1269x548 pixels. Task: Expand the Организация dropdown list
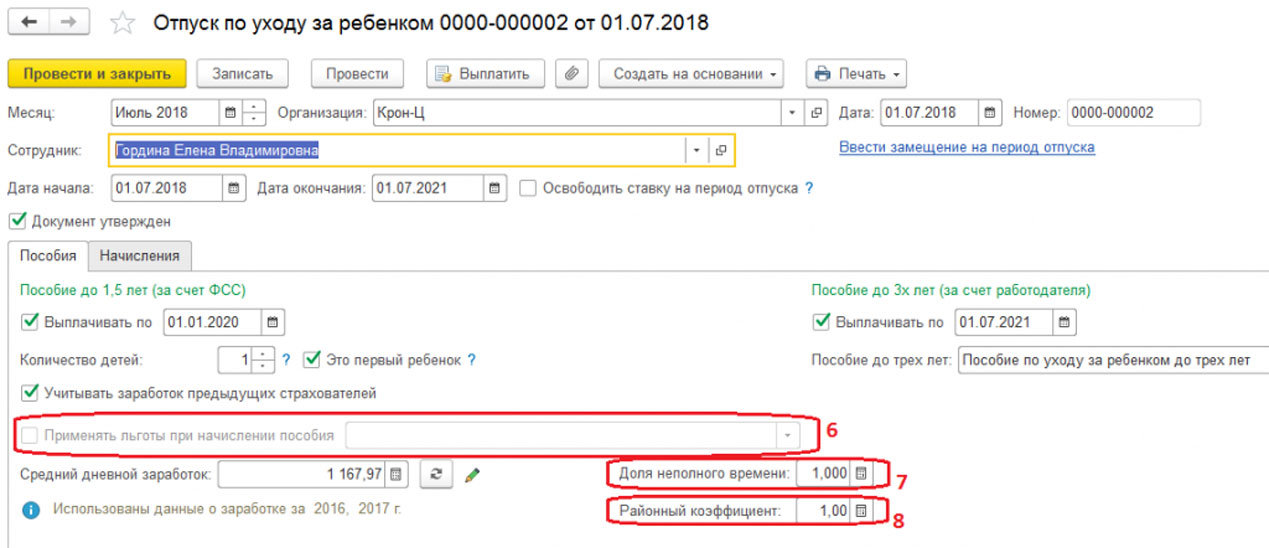[x=792, y=112]
